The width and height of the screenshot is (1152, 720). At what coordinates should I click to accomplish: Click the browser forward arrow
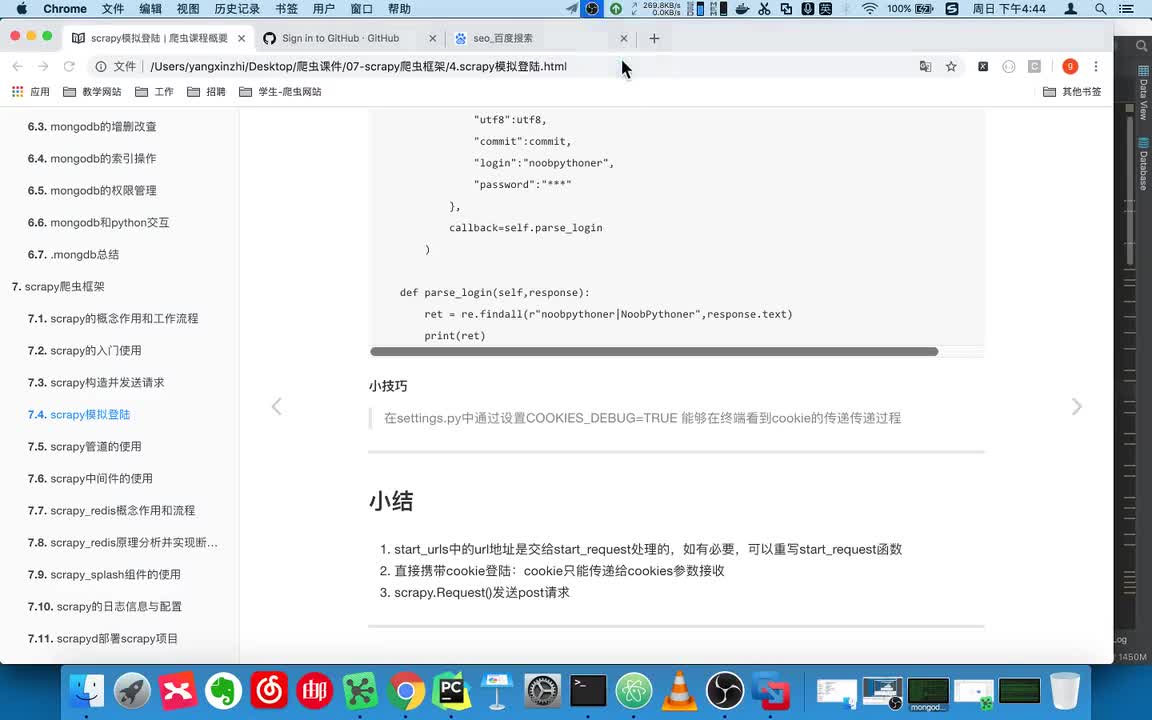pyautogui.click(x=43, y=66)
